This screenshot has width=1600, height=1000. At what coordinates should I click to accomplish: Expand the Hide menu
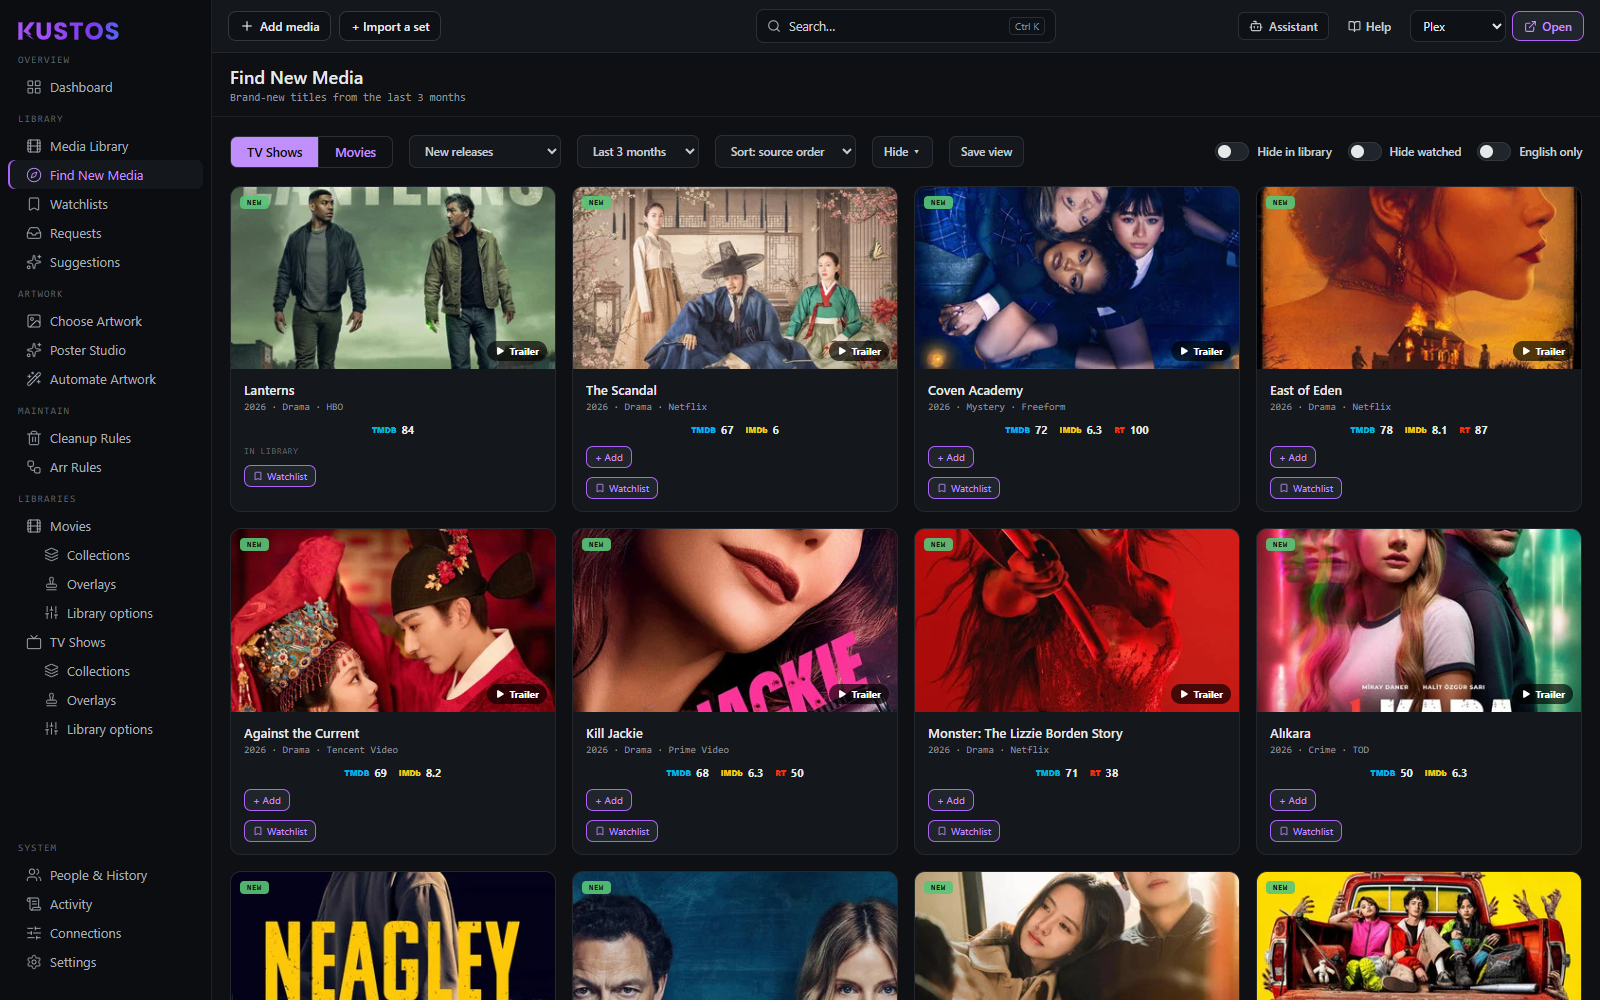(x=902, y=151)
